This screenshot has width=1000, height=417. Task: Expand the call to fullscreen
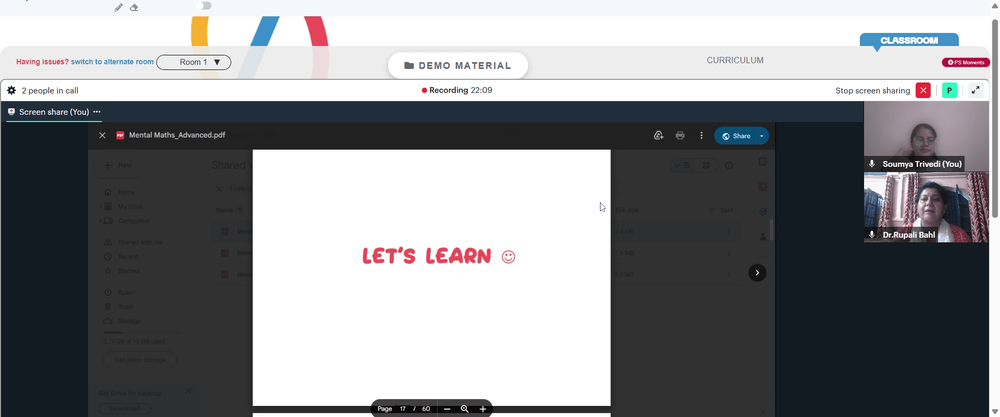point(975,91)
